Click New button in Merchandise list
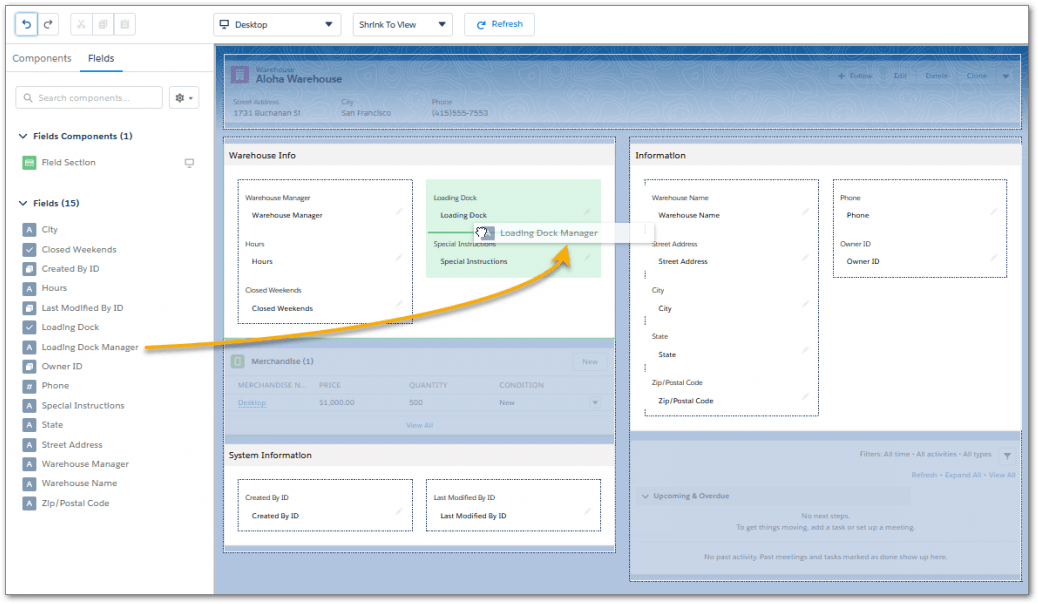Image resolution: width=1038 pixels, height=604 pixels. click(x=590, y=362)
